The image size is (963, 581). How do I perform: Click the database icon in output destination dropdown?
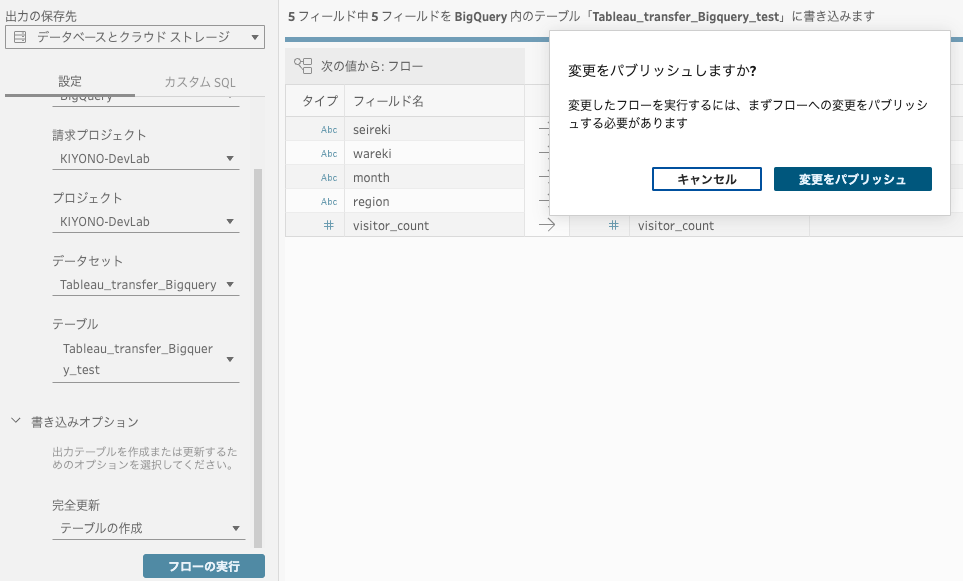[20, 37]
